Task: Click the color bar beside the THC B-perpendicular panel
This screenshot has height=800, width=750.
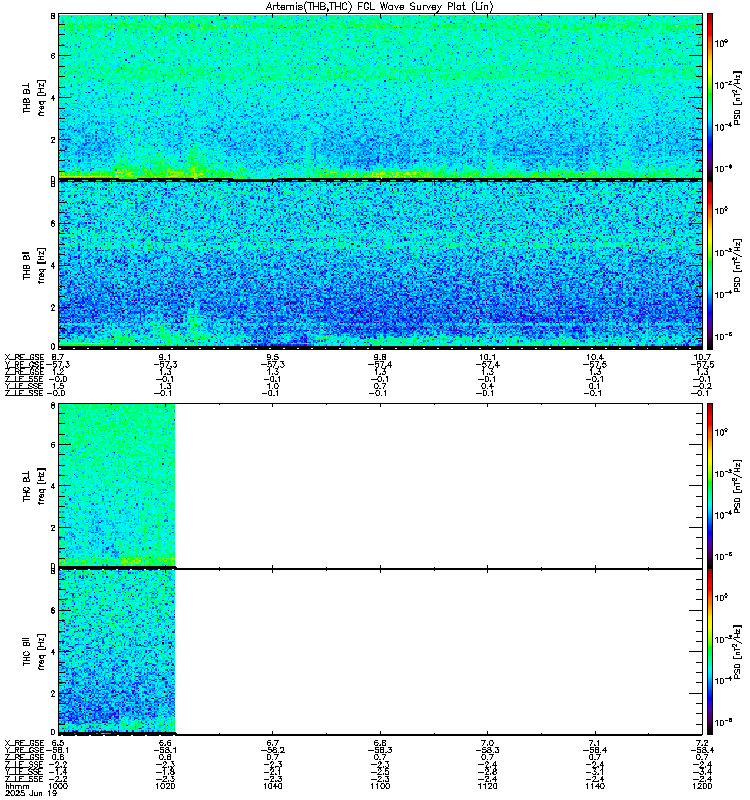Action: [x=710, y=485]
